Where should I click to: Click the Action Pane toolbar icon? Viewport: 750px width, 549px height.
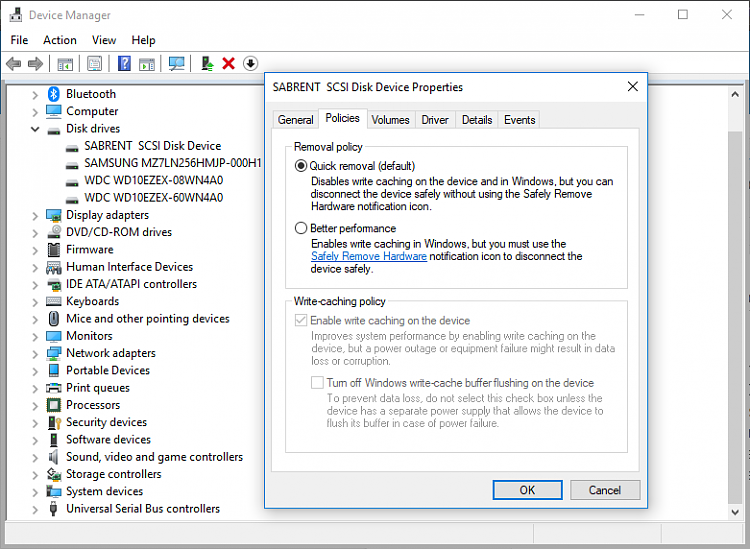(147, 64)
